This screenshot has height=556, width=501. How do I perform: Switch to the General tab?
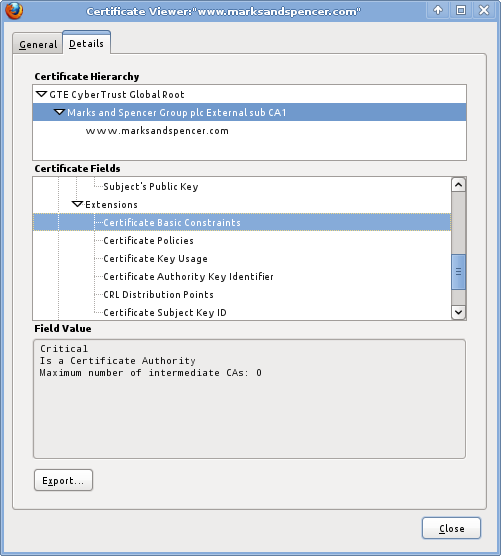38,44
